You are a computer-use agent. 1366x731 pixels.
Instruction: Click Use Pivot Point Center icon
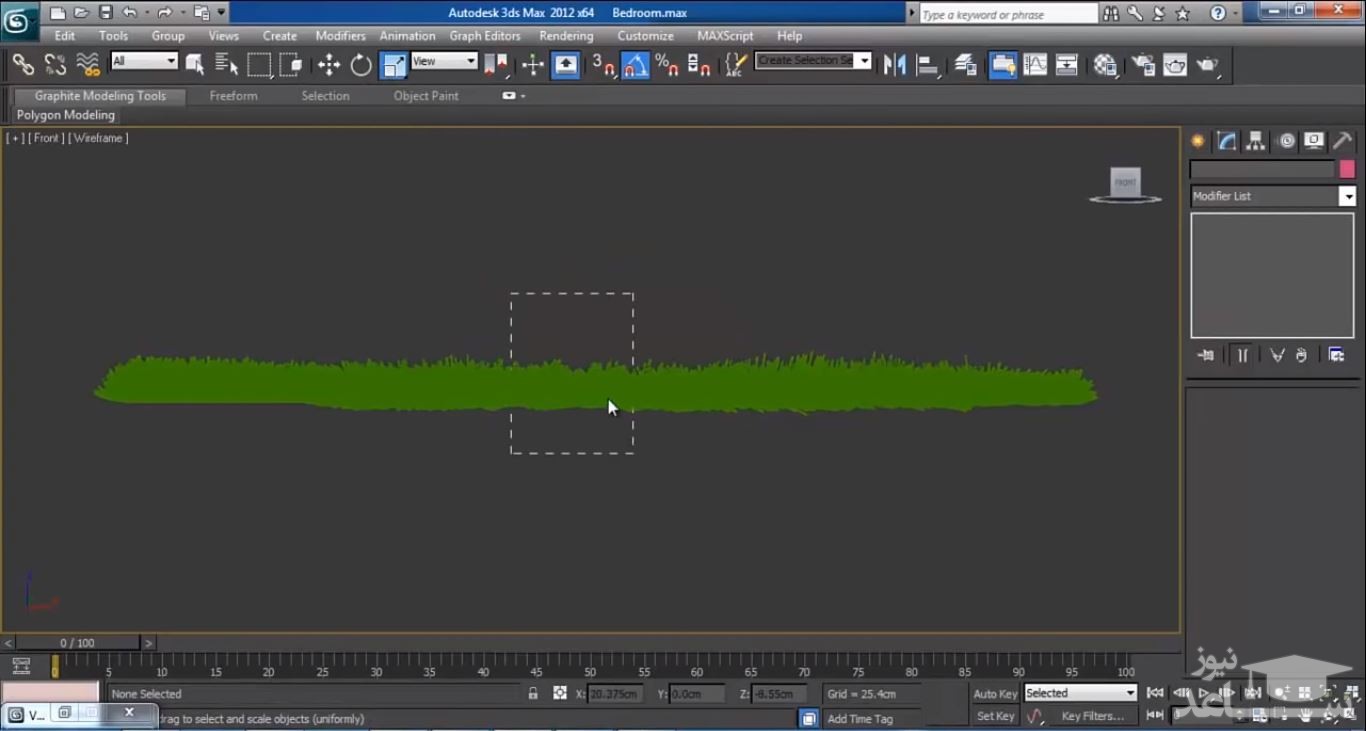point(496,65)
